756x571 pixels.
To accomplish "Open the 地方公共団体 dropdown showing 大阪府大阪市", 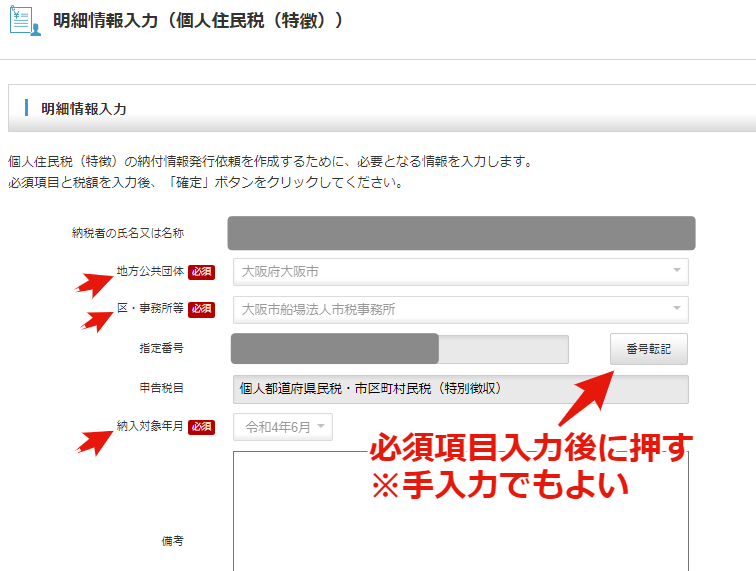I will 460,272.
